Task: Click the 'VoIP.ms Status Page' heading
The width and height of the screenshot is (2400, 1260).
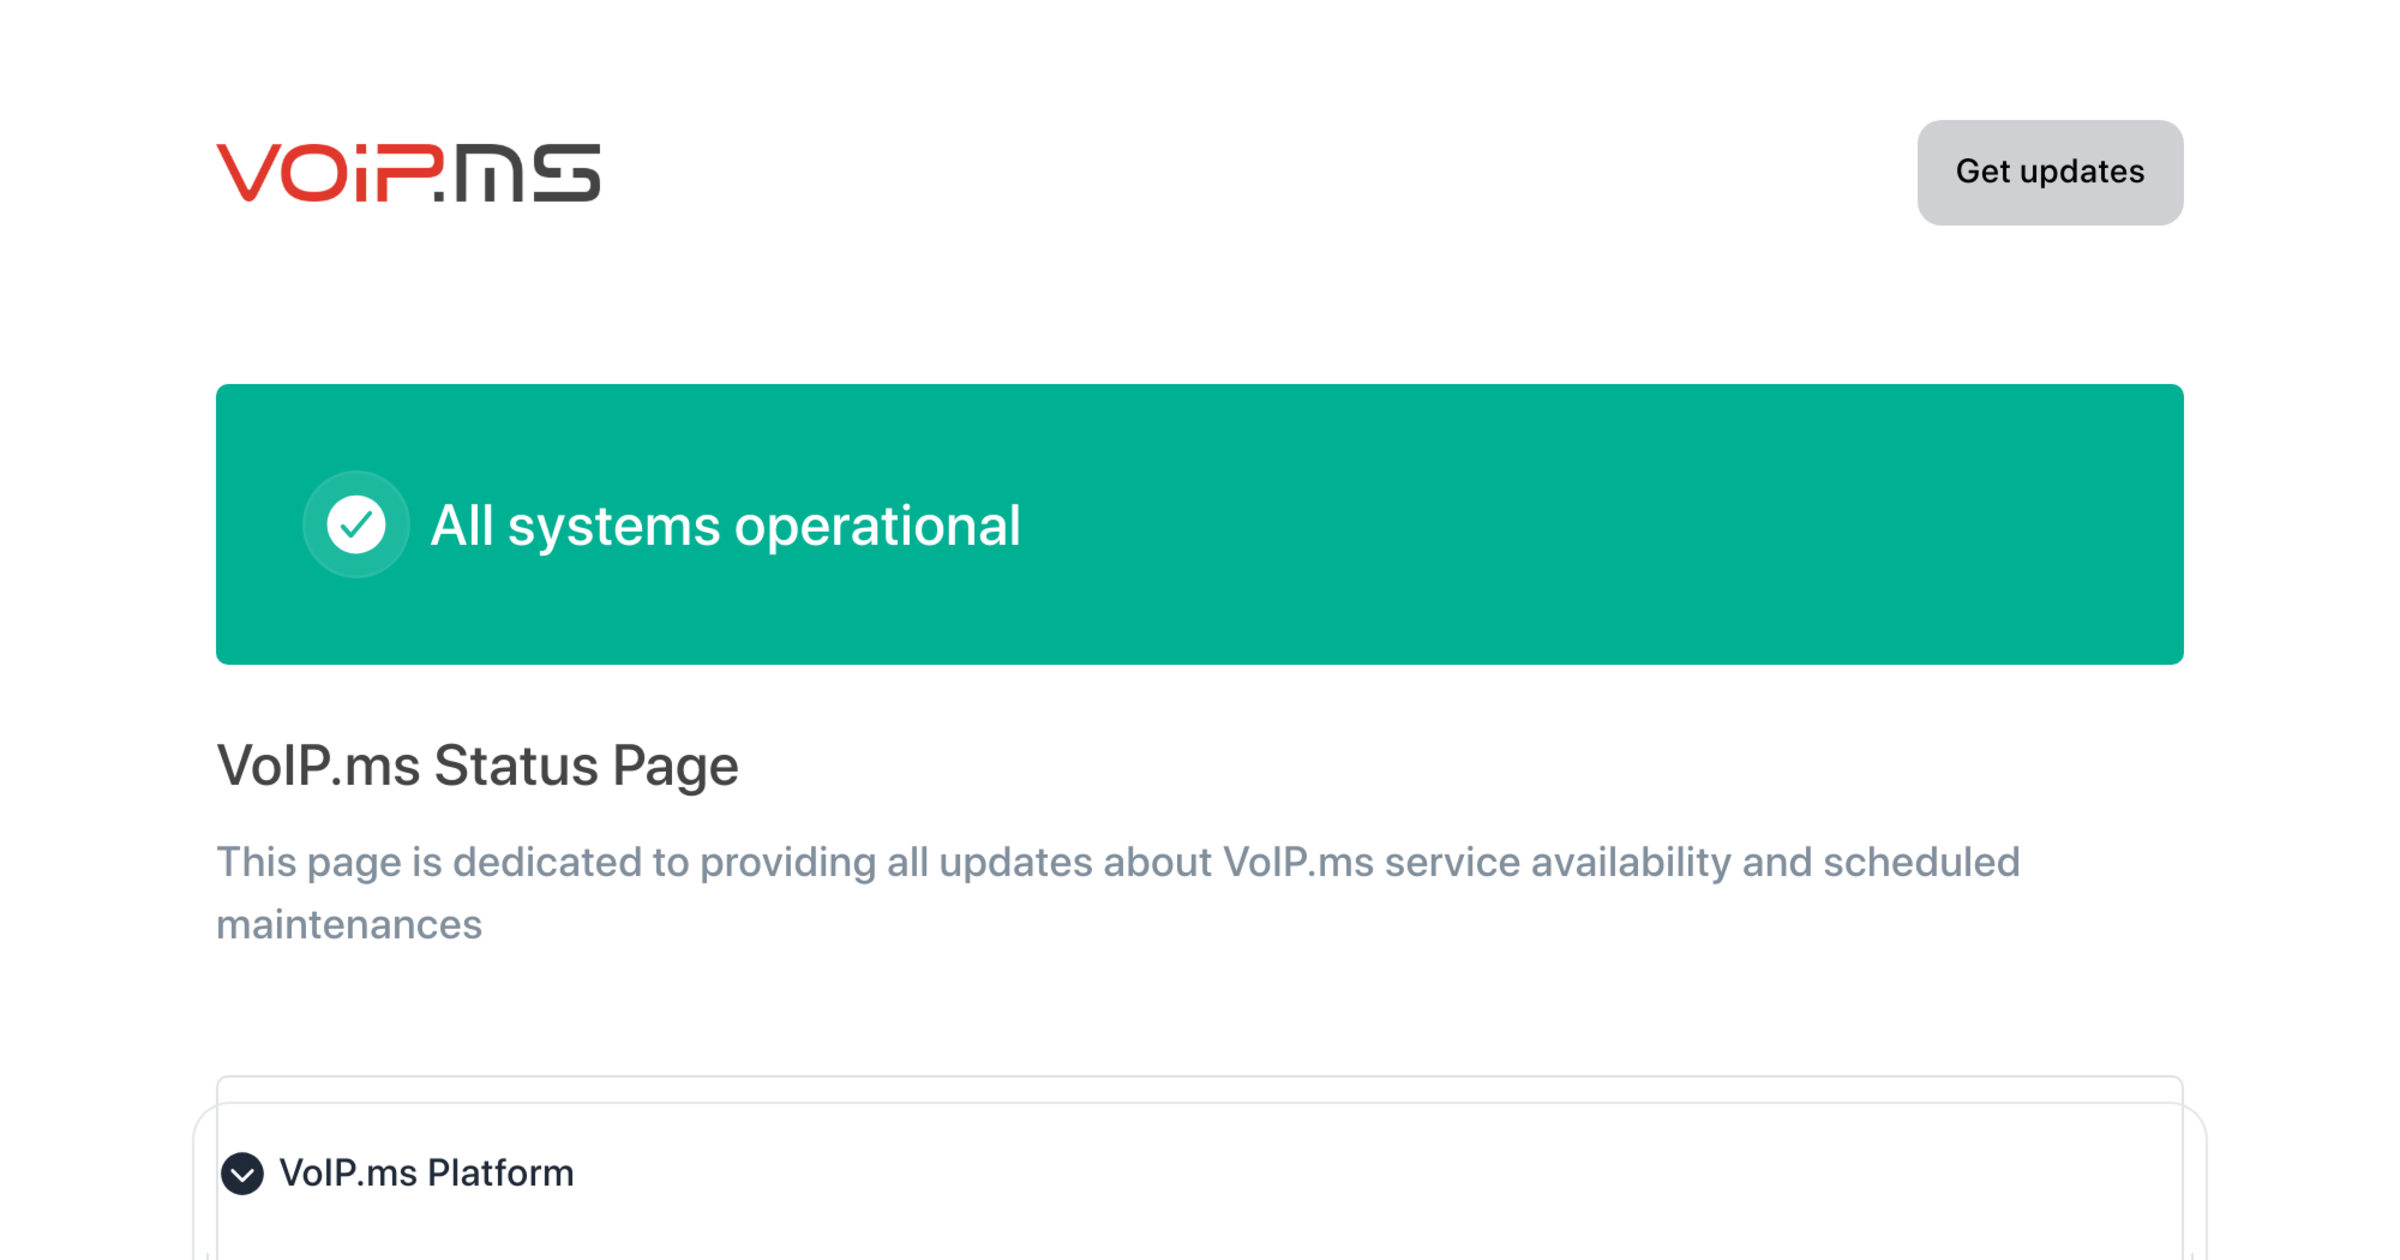Action: pyautogui.click(x=477, y=765)
